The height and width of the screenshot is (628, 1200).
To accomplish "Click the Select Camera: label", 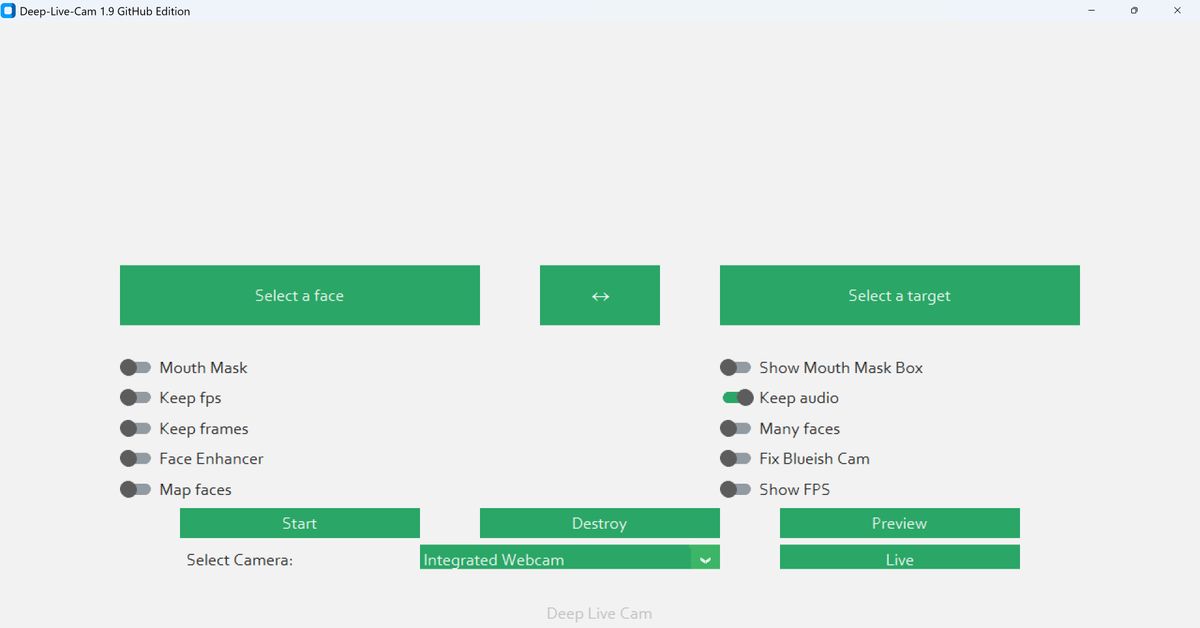I will pos(240,560).
